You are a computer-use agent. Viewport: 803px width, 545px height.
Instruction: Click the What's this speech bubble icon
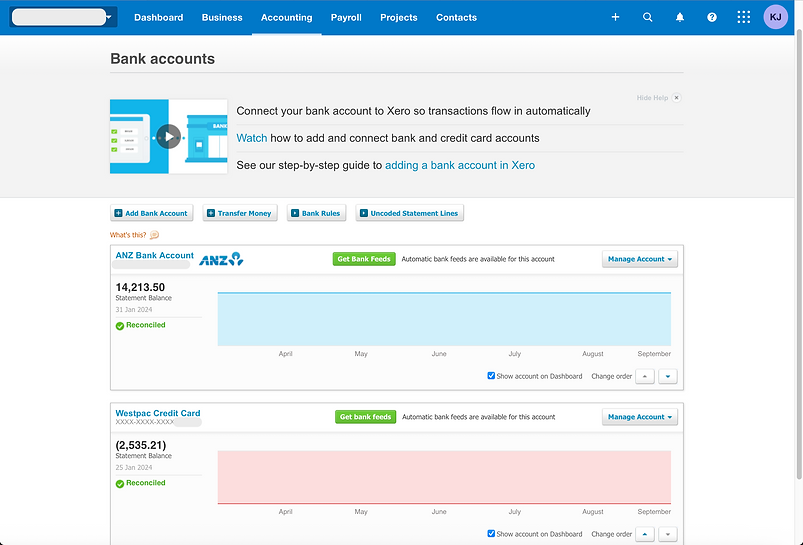154,235
